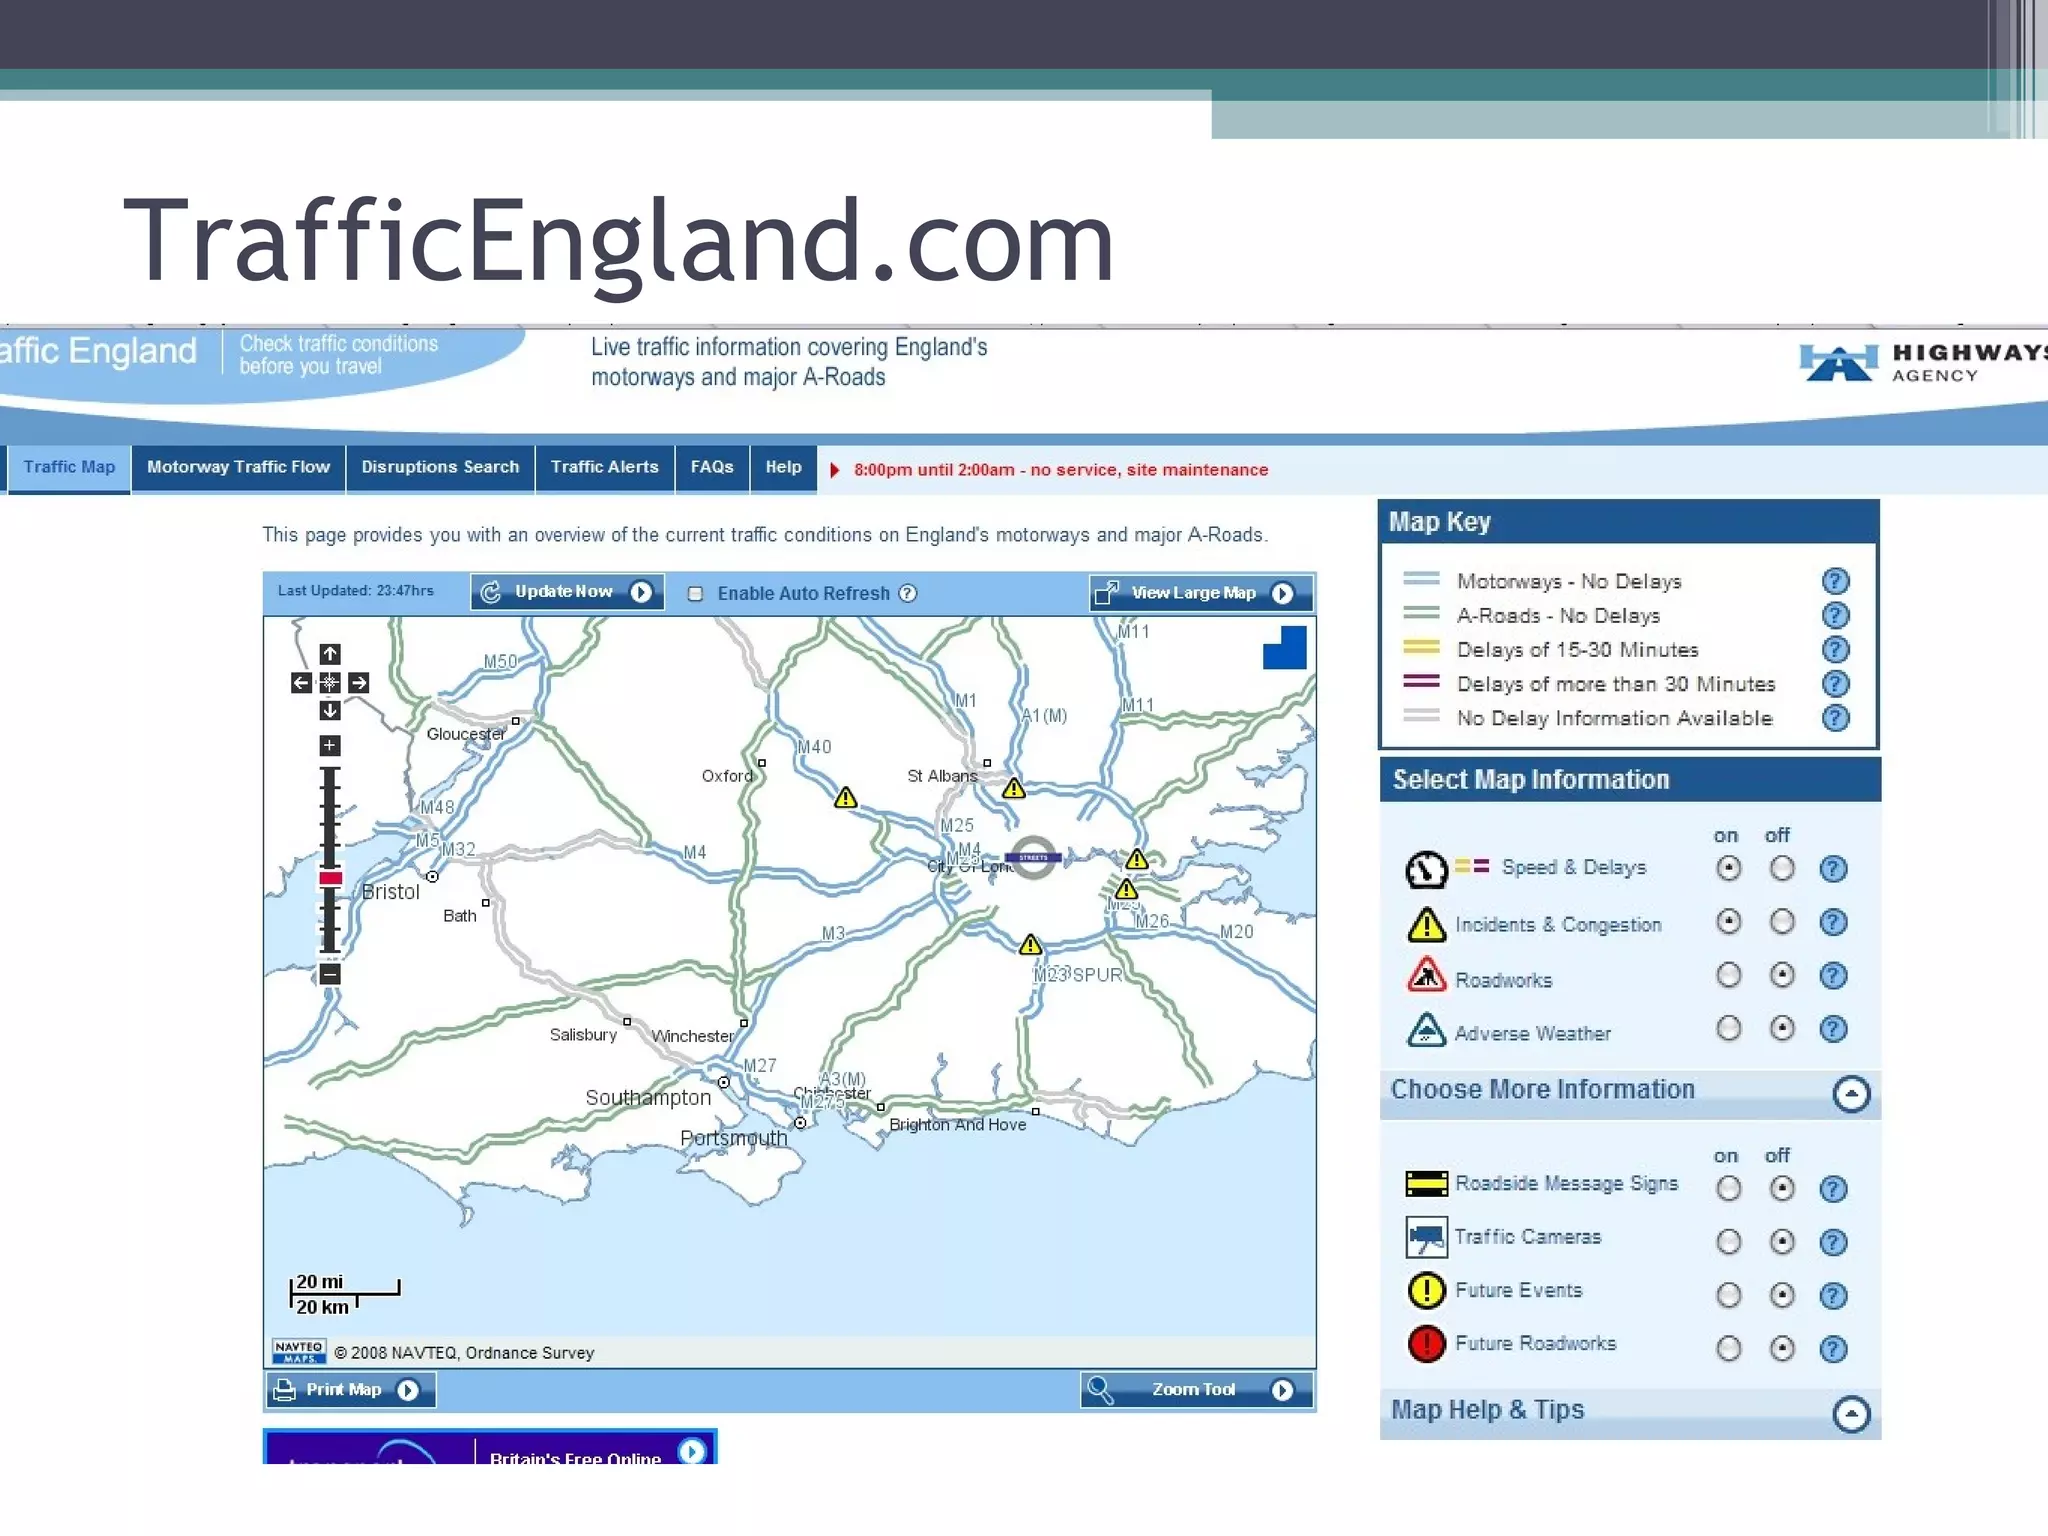This screenshot has width=2048, height=1536.
Task: Open help for Delays of 15-30 Minutes
Action: [x=1835, y=650]
